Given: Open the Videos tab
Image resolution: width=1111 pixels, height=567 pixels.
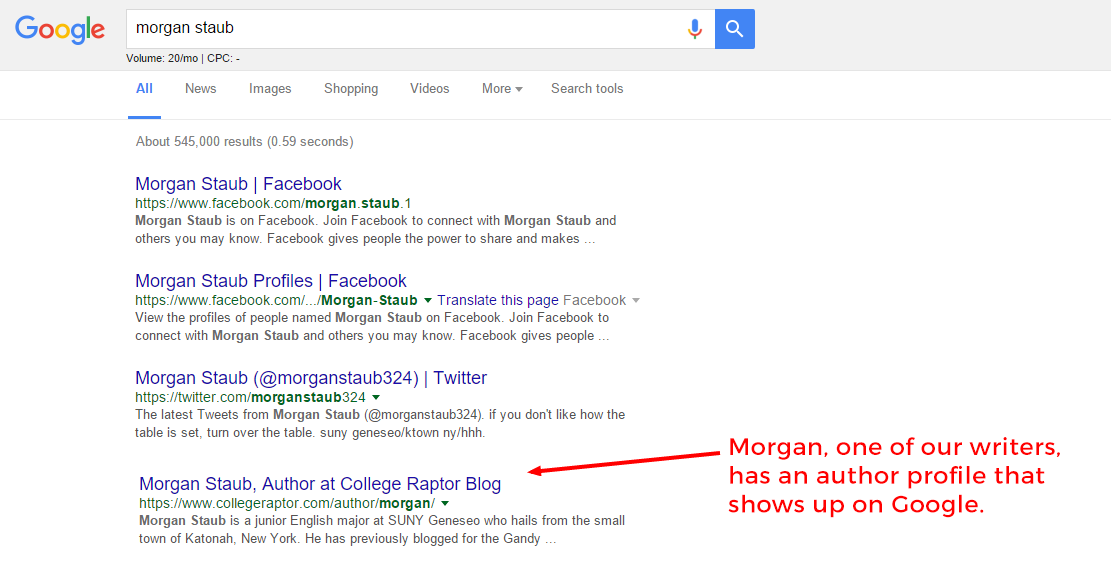Looking at the screenshot, I should click(429, 89).
